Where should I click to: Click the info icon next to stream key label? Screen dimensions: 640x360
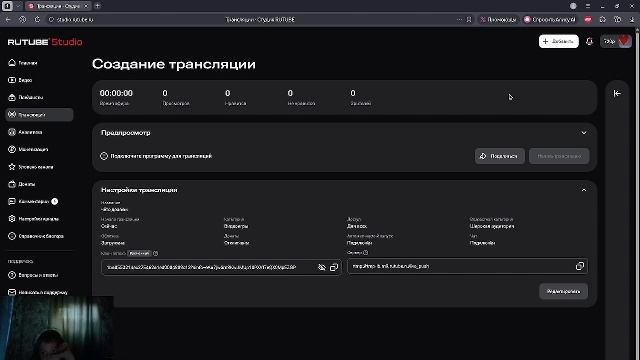pyautogui.click(x=156, y=253)
